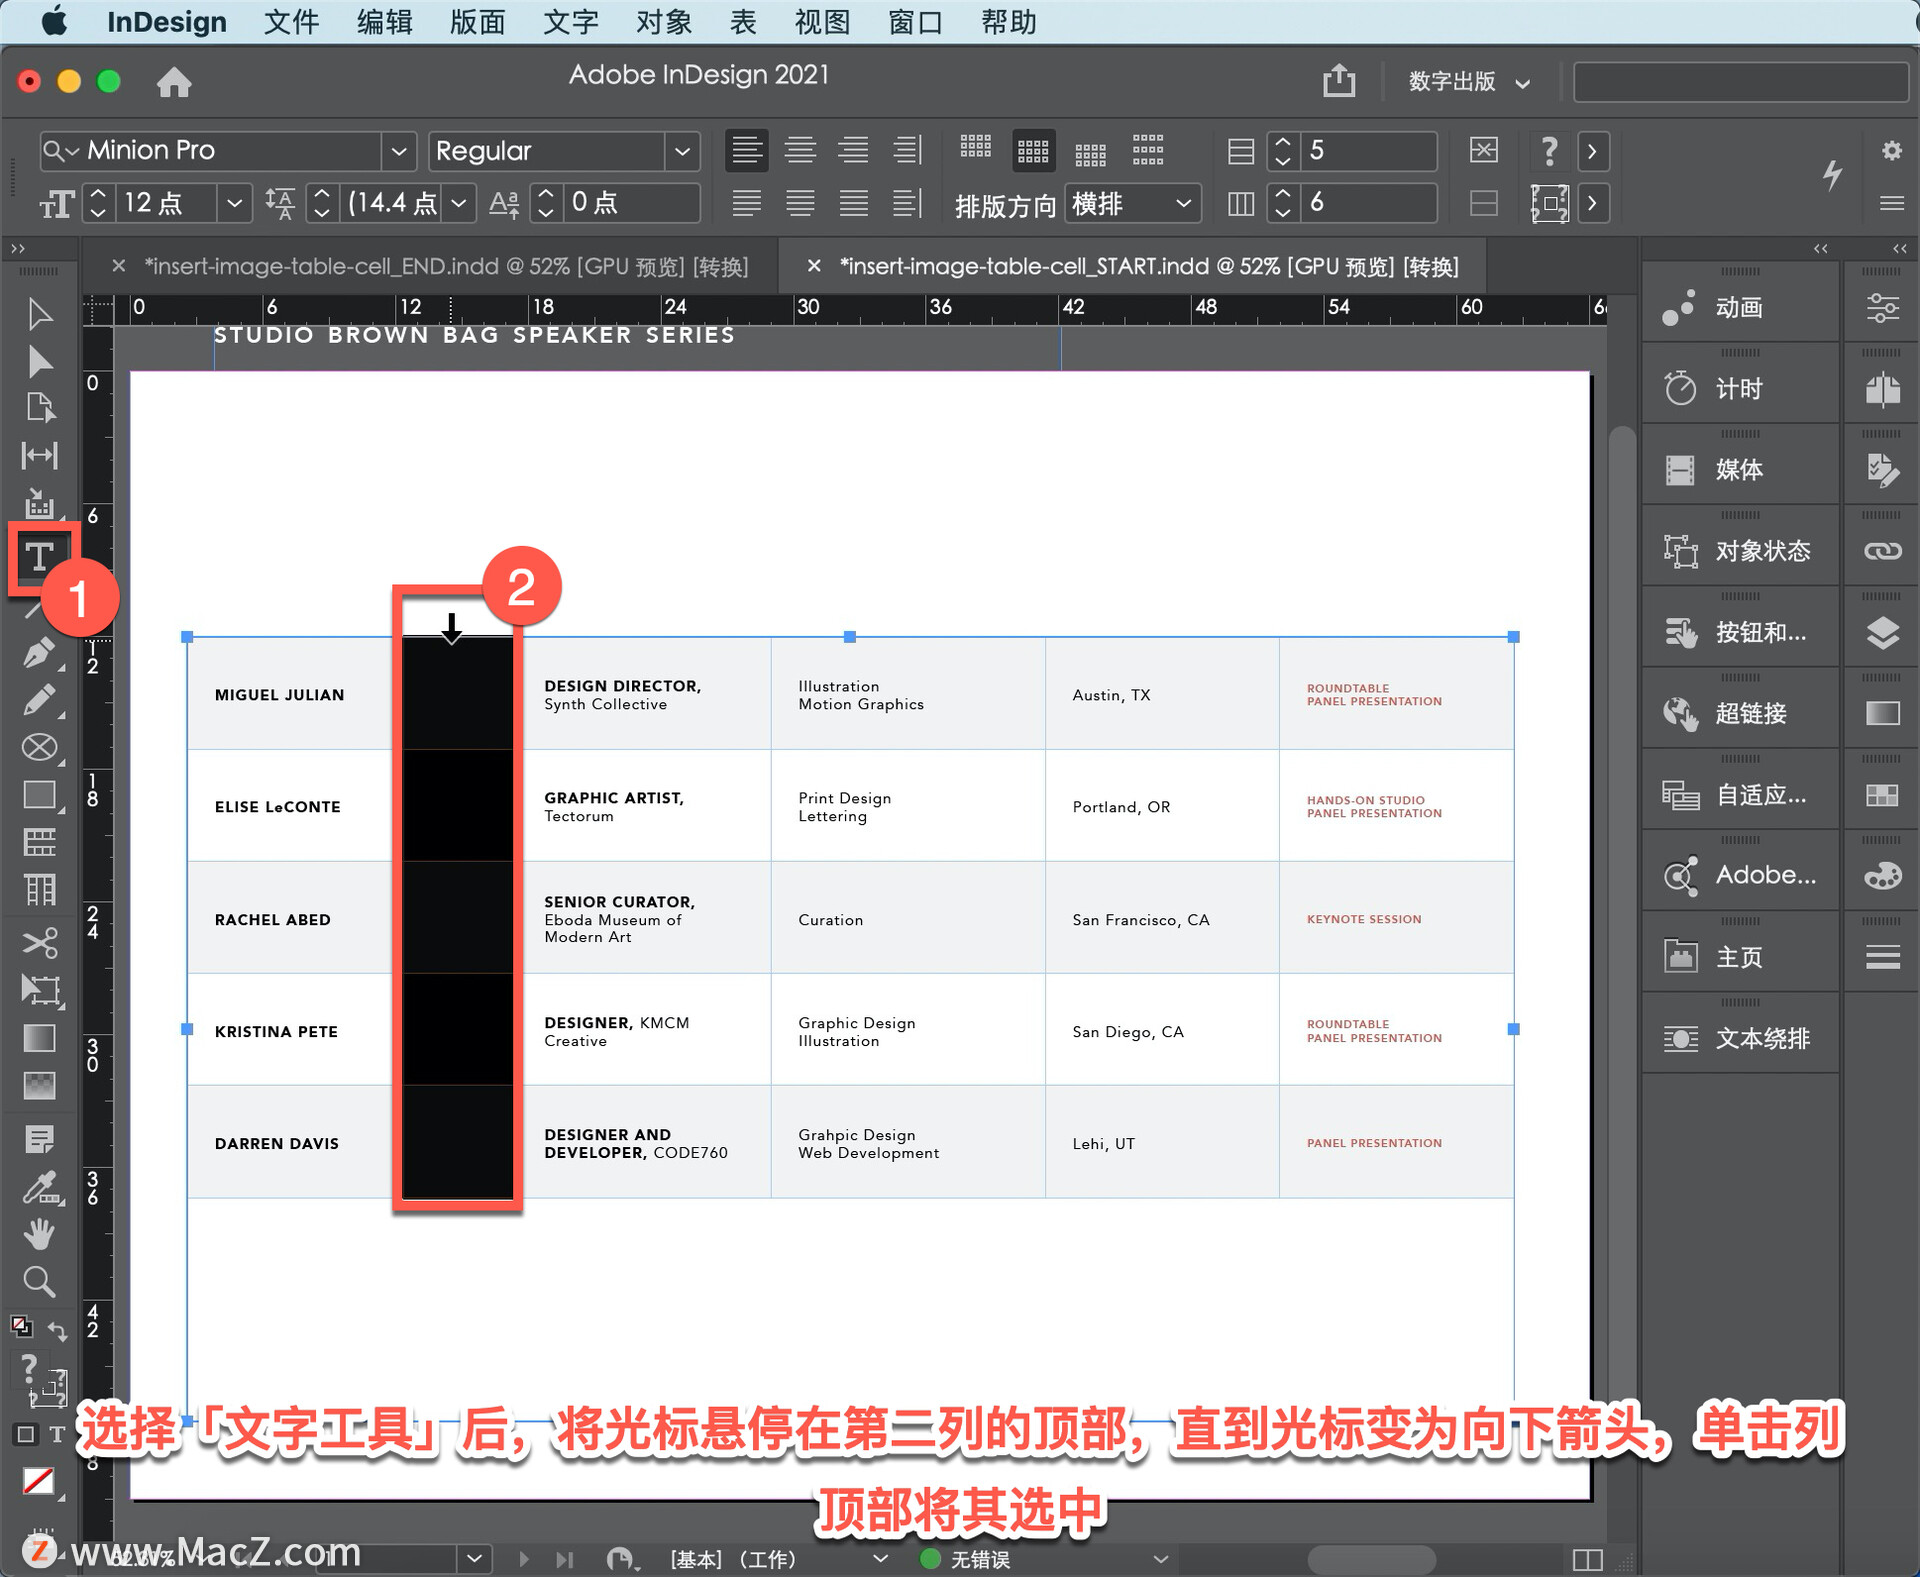Open the Text Wrap panel
Viewport: 1920px width, 1577px height.
click(1740, 1038)
